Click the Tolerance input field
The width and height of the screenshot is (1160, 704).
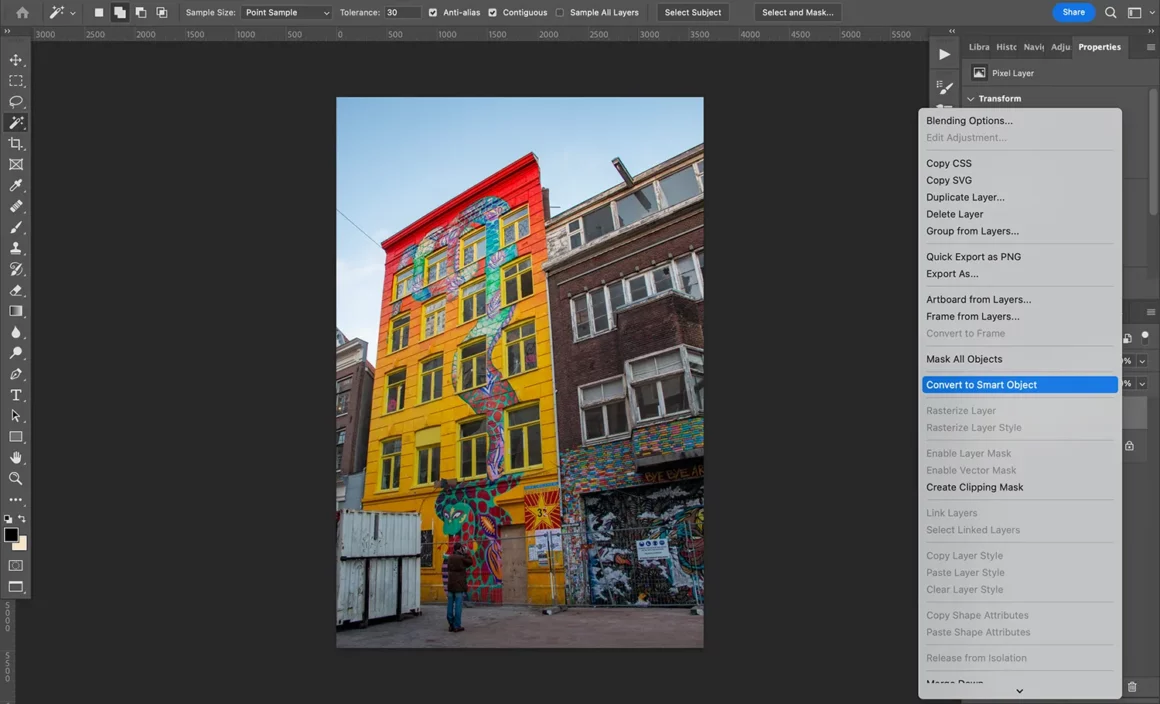pyautogui.click(x=402, y=13)
